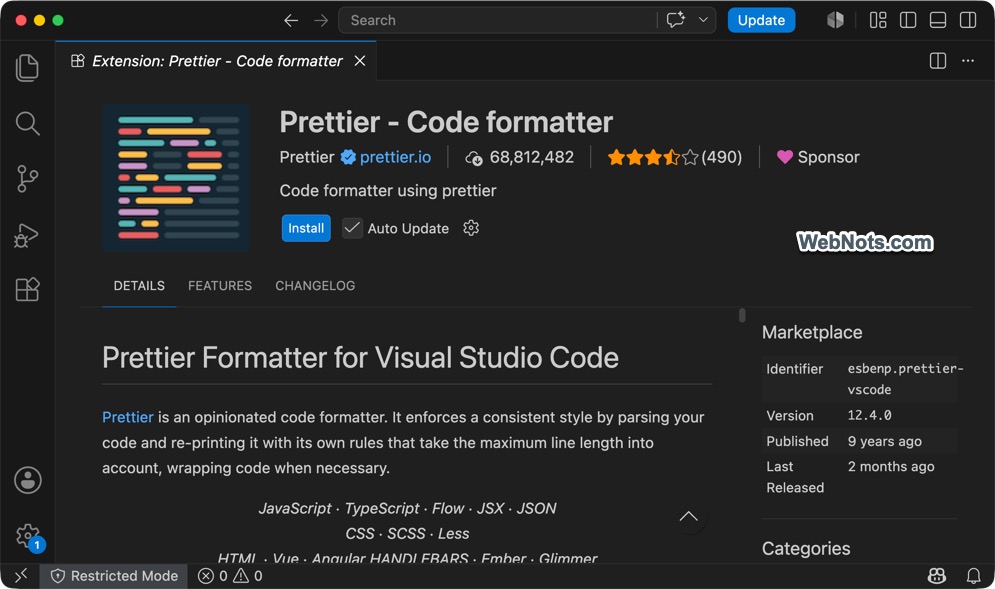This screenshot has width=995, height=589.
Task: Open Copilot status bar icon
Action: point(937,576)
